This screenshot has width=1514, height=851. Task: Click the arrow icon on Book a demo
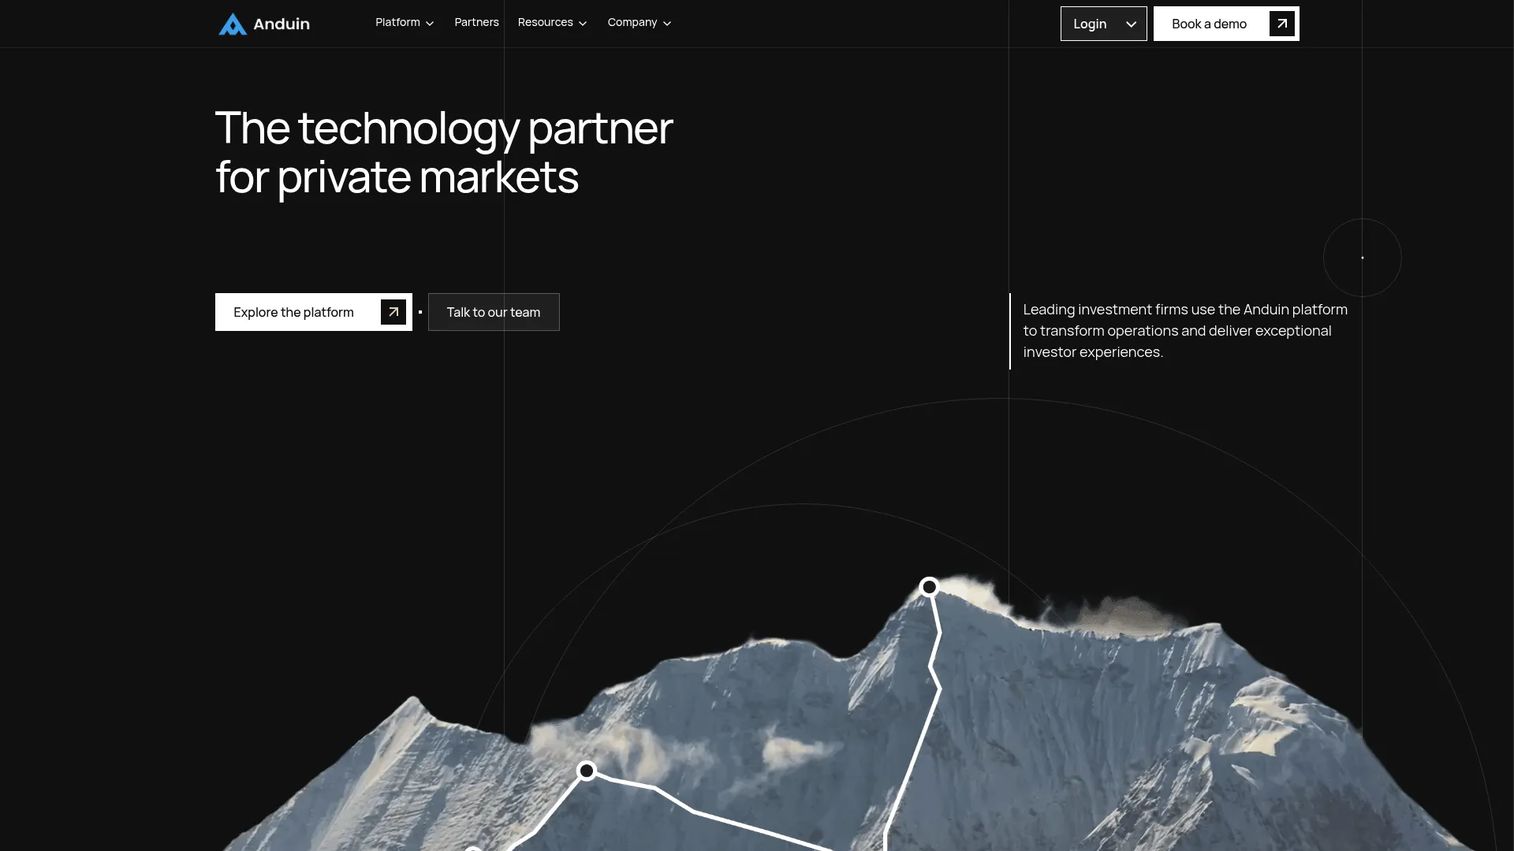[x=1282, y=23]
